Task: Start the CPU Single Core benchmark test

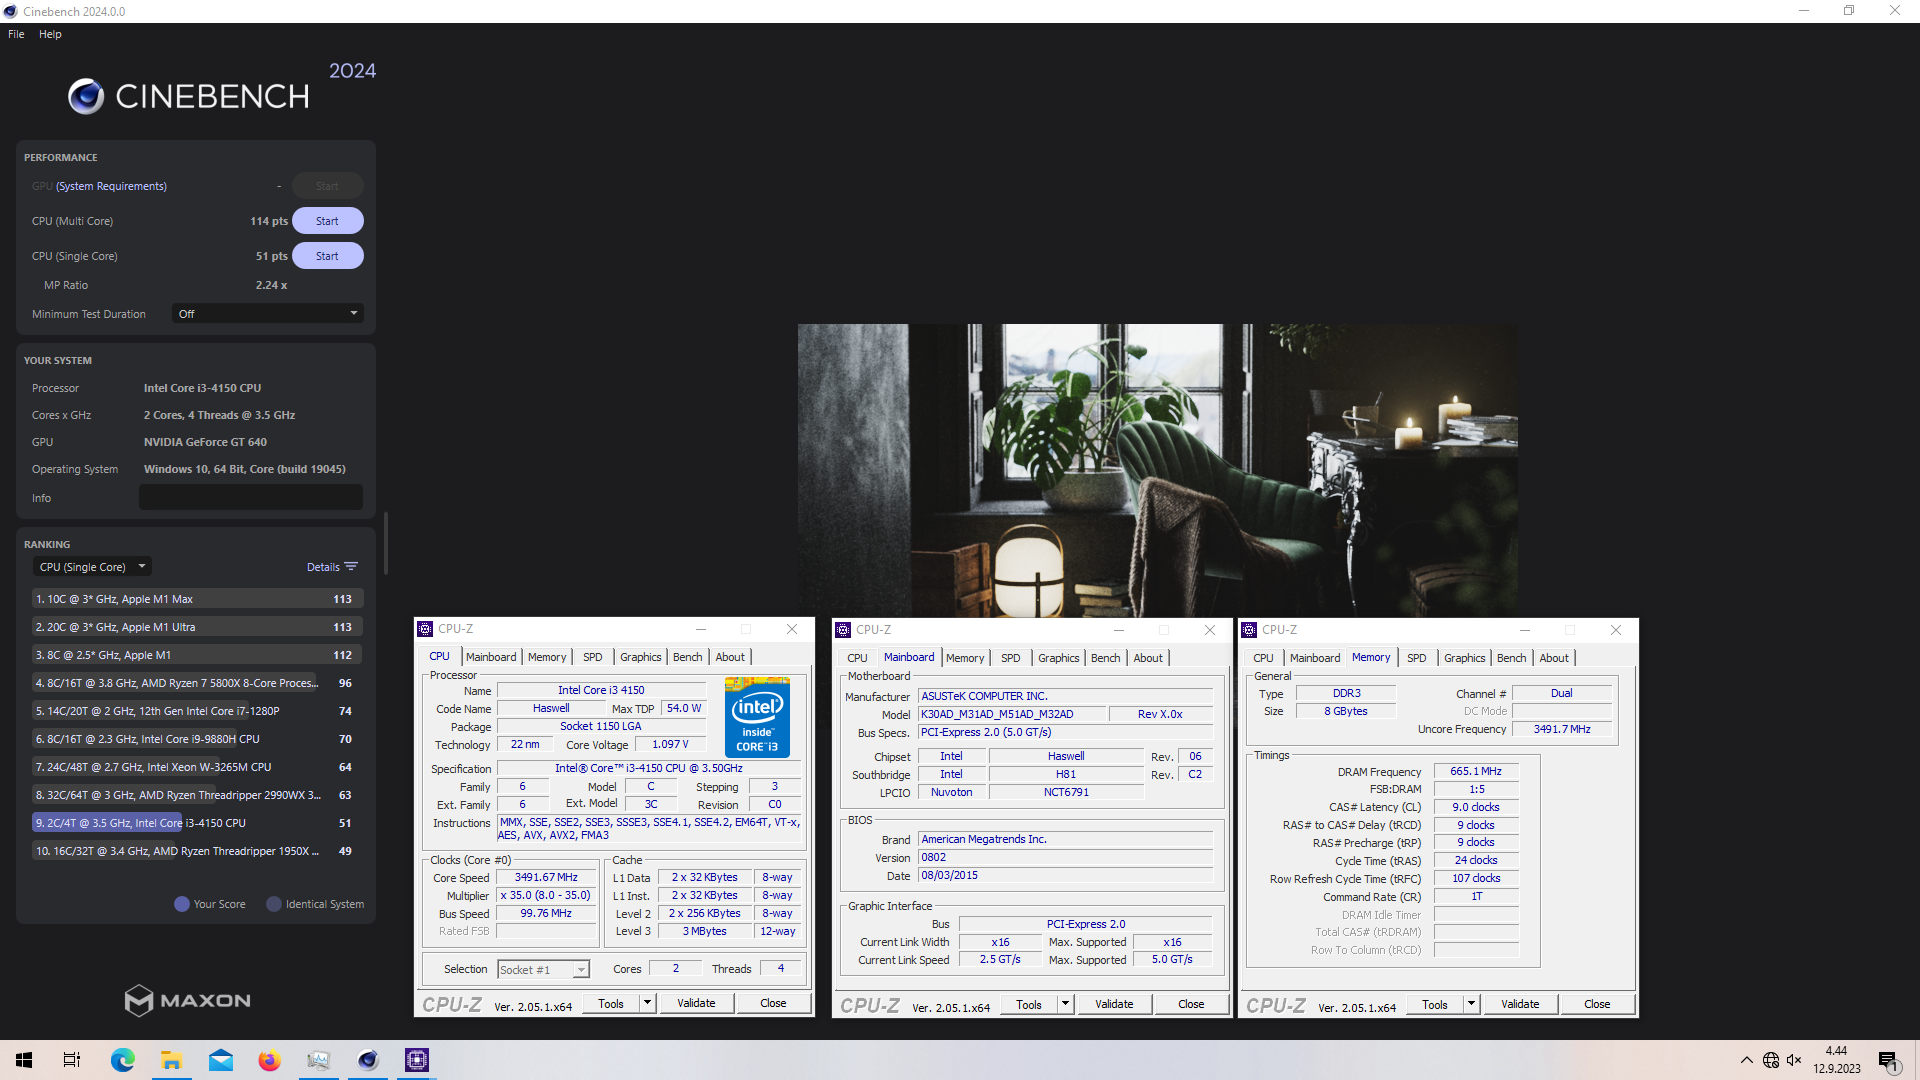Action: [326, 256]
